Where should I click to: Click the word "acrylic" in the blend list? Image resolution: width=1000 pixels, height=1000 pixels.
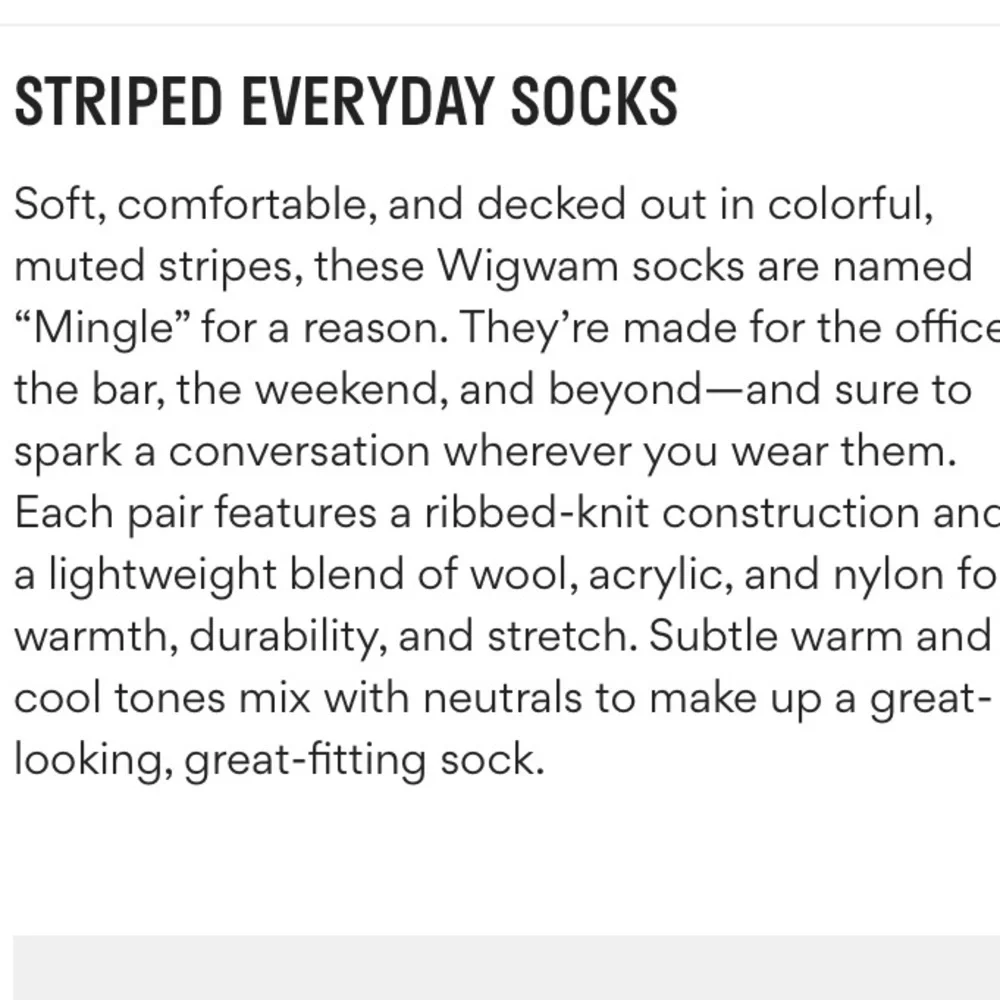coord(660,575)
